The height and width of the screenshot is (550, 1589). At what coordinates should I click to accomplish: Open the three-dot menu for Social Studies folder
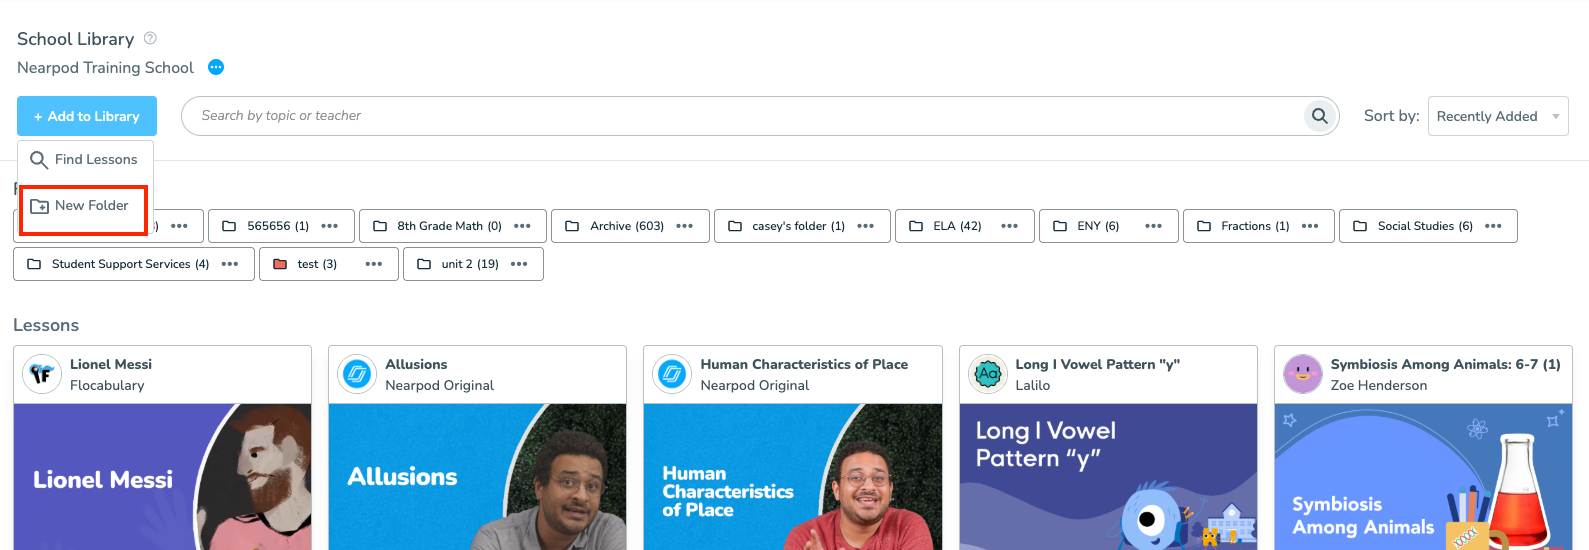(x=1494, y=226)
